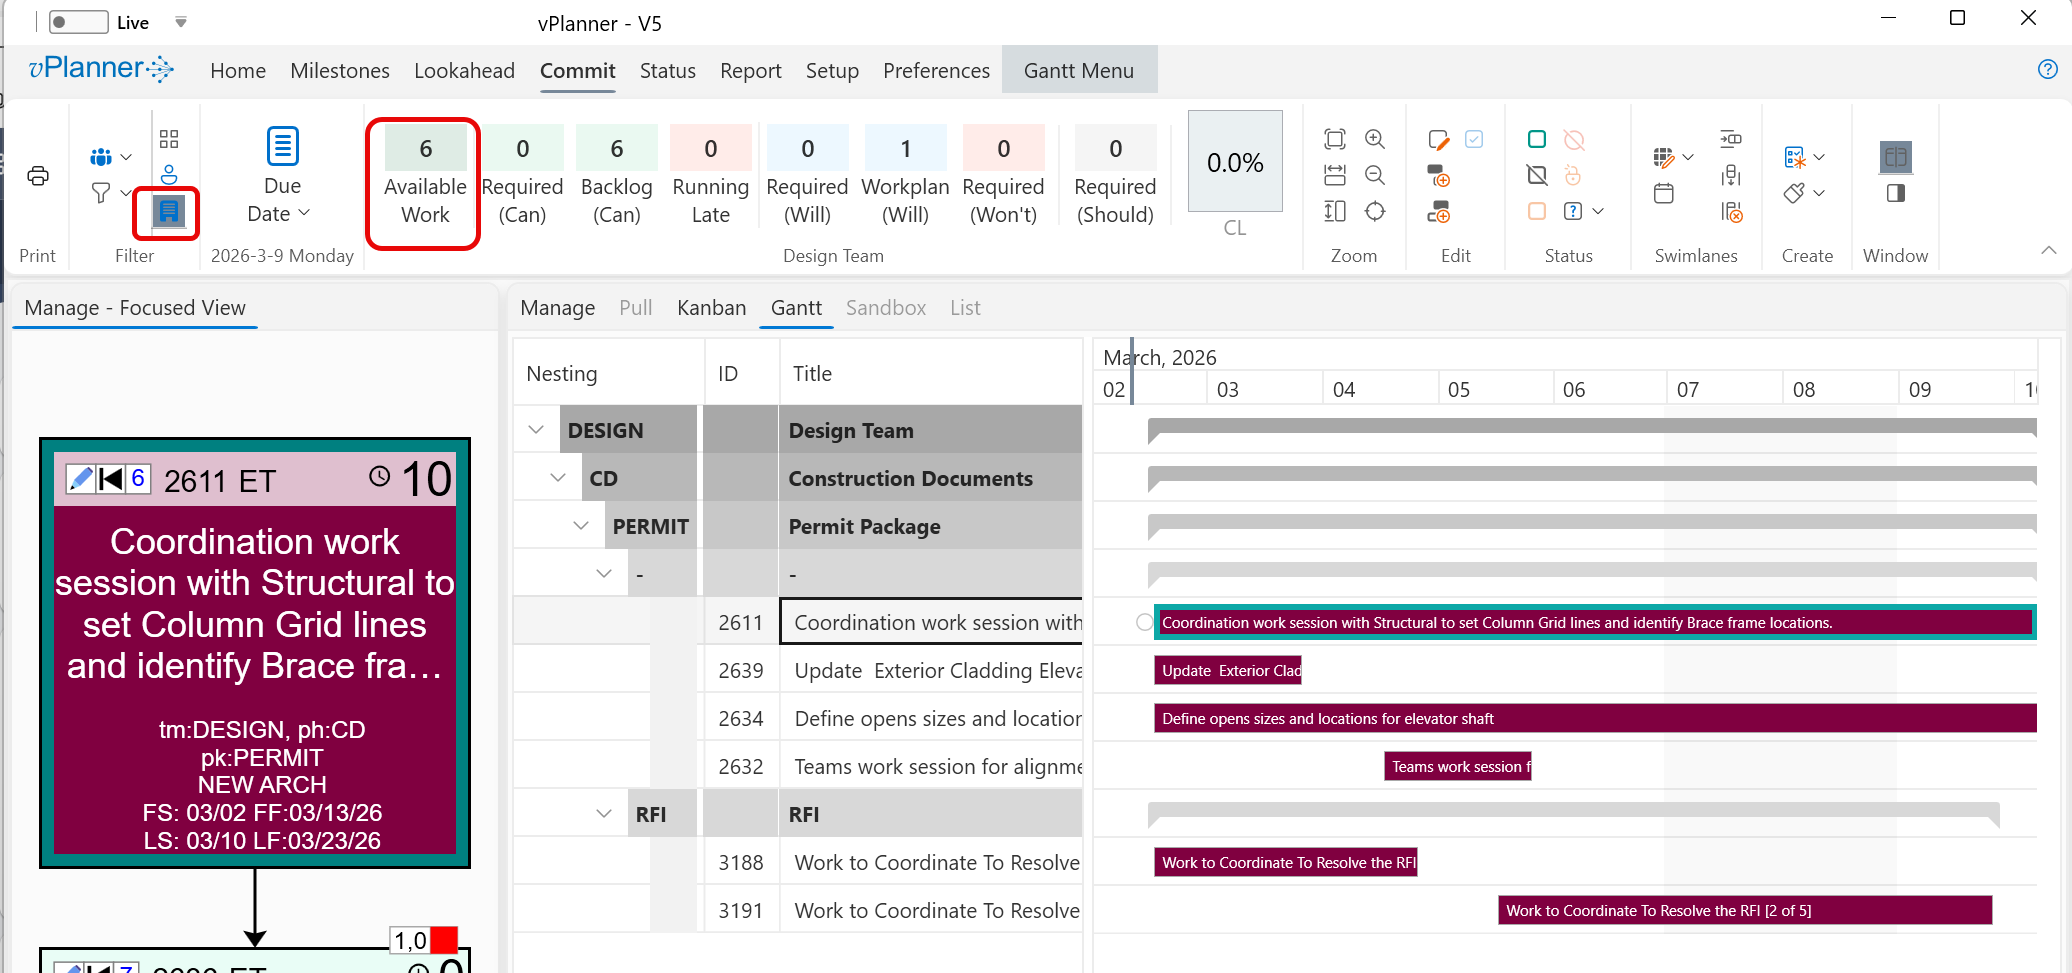Toggle the Live switch in the title bar
This screenshot has height=973, width=2072.
click(x=78, y=22)
